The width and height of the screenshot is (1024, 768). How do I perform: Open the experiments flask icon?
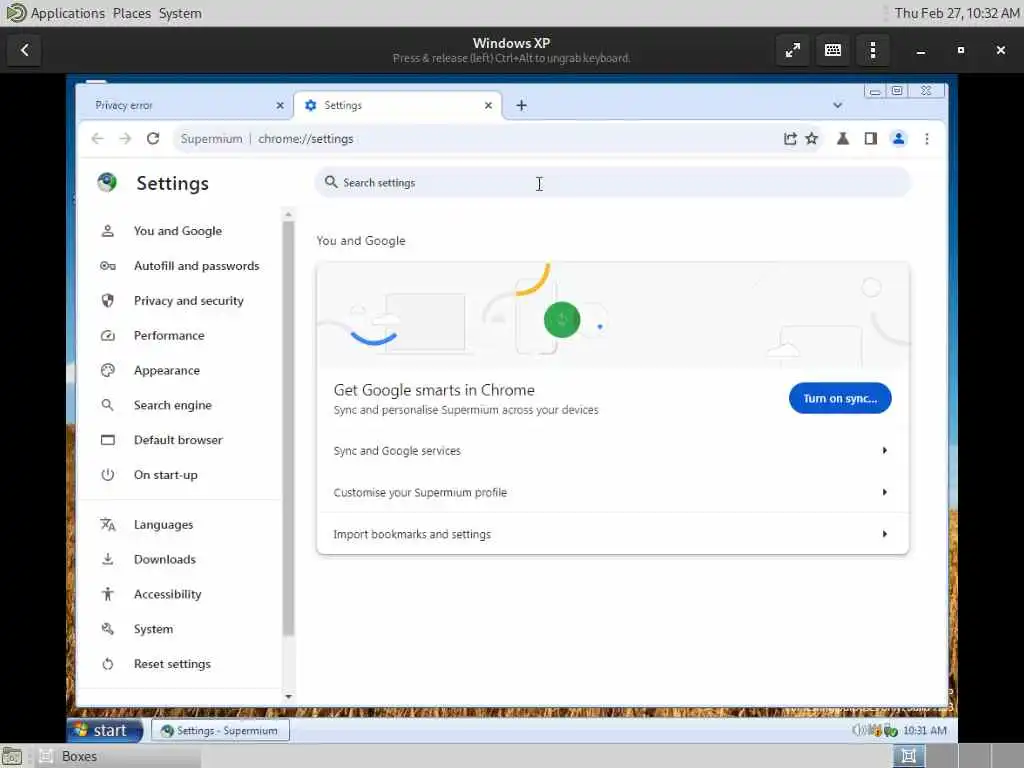[x=843, y=138]
